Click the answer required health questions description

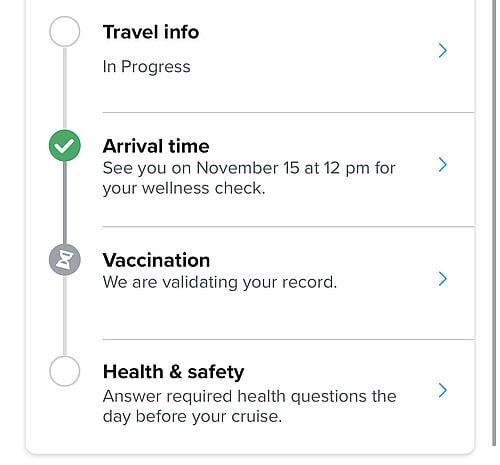[x=250, y=406]
